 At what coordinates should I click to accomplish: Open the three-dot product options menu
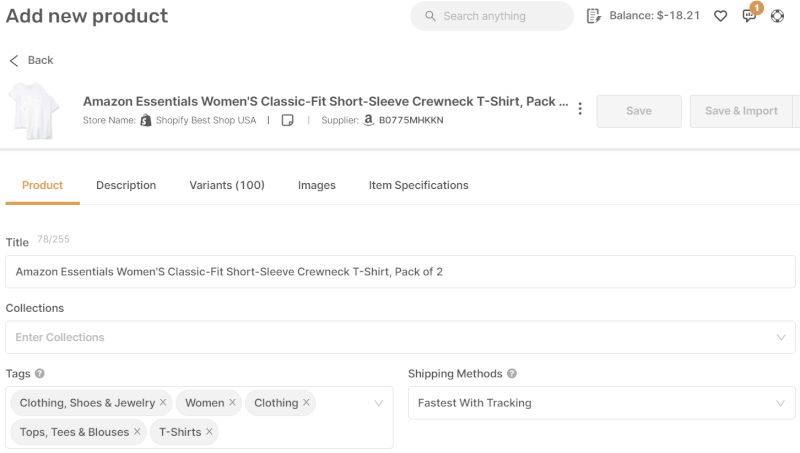click(x=580, y=110)
